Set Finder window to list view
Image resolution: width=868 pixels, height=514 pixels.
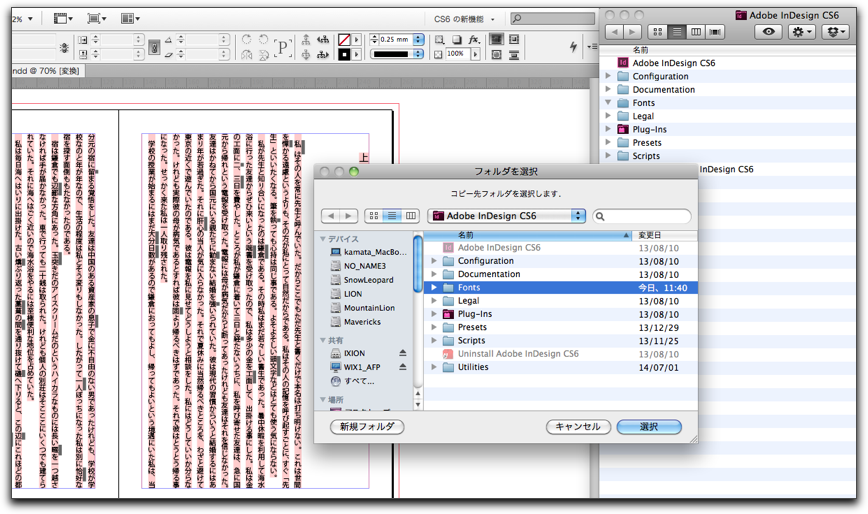[676, 32]
